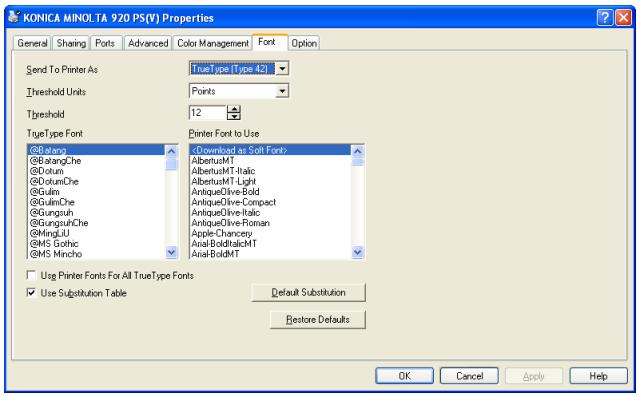This screenshot has width=637, height=396.
Task: Select @Gulim font entry
Action: click(x=96, y=192)
